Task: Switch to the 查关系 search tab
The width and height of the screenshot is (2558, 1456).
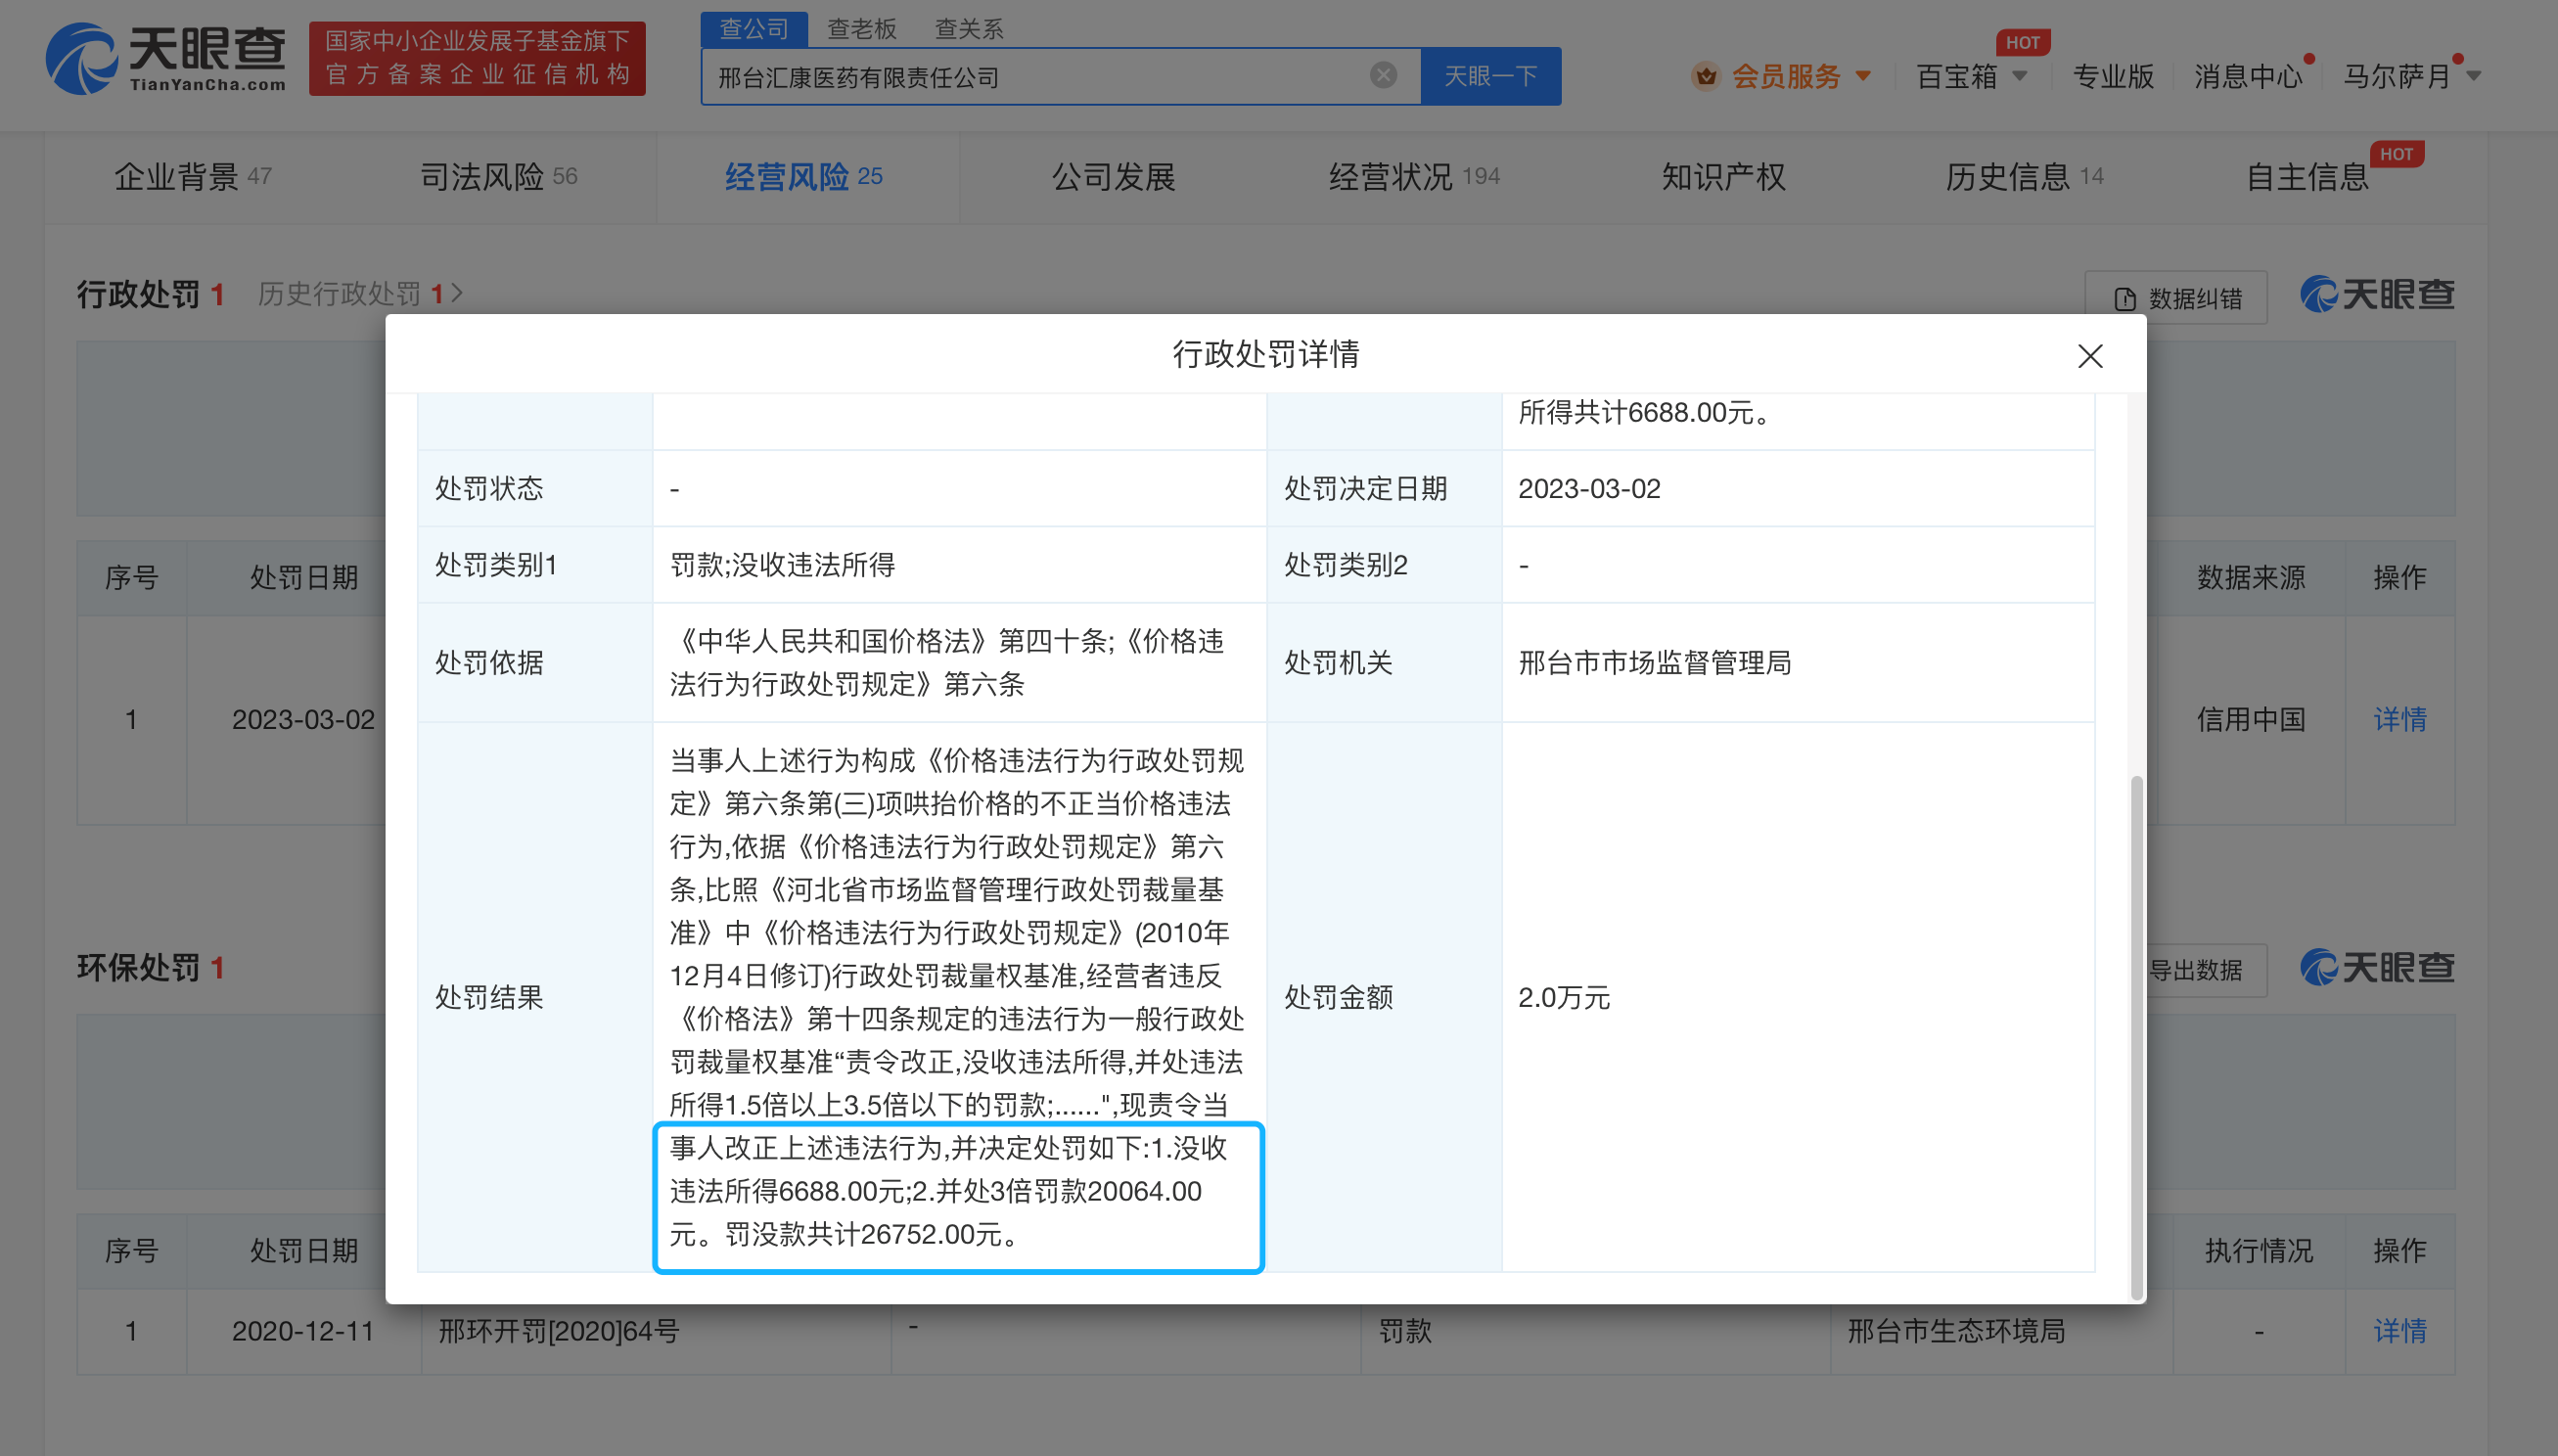Action: pyautogui.click(x=968, y=29)
